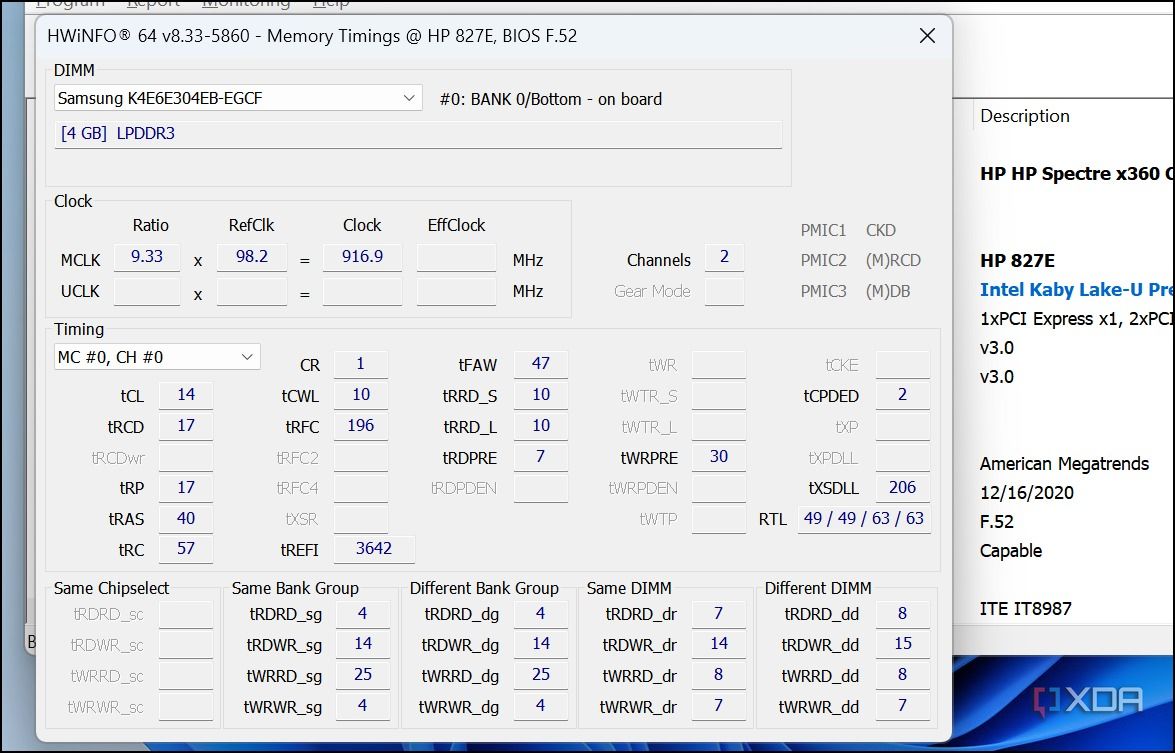Viewport: 1175px width, 753px height.
Task: Click the tRC value 57
Action: (x=186, y=549)
